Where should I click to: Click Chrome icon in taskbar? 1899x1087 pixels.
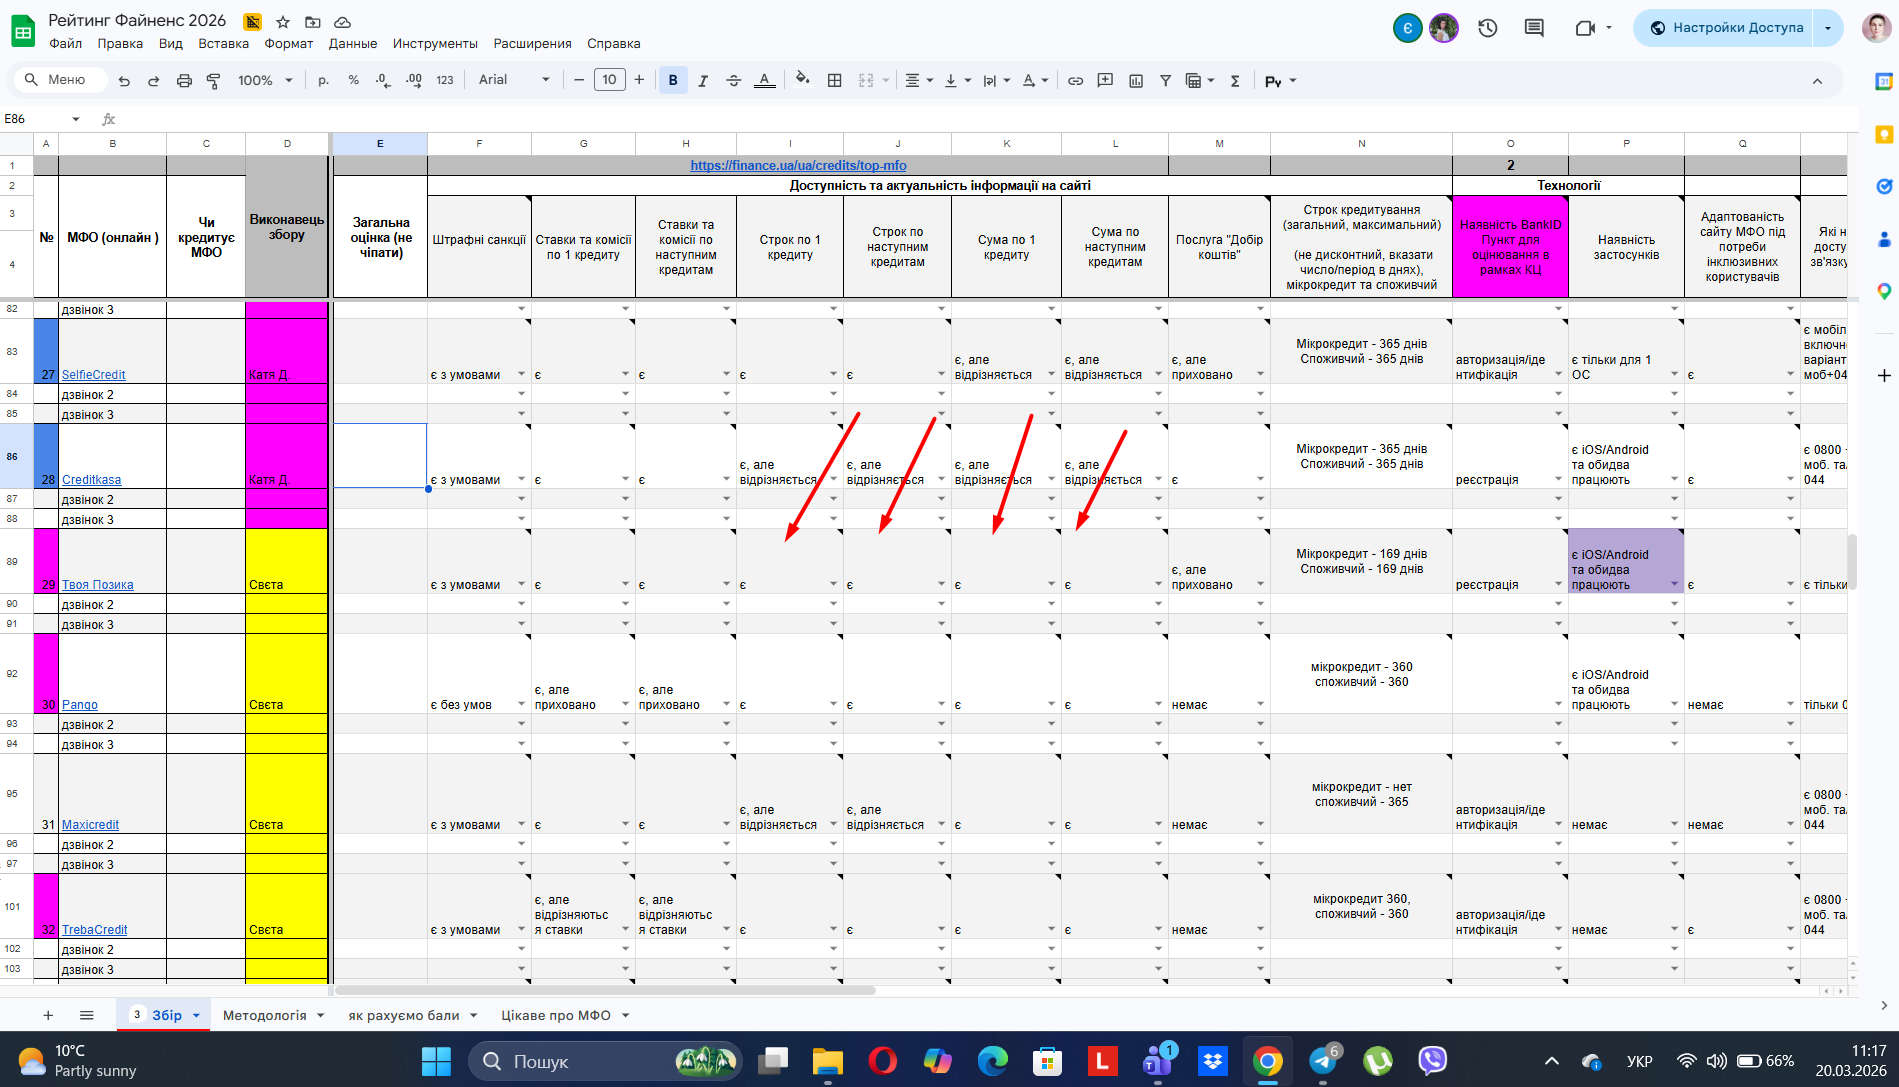pyautogui.click(x=1267, y=1061)
